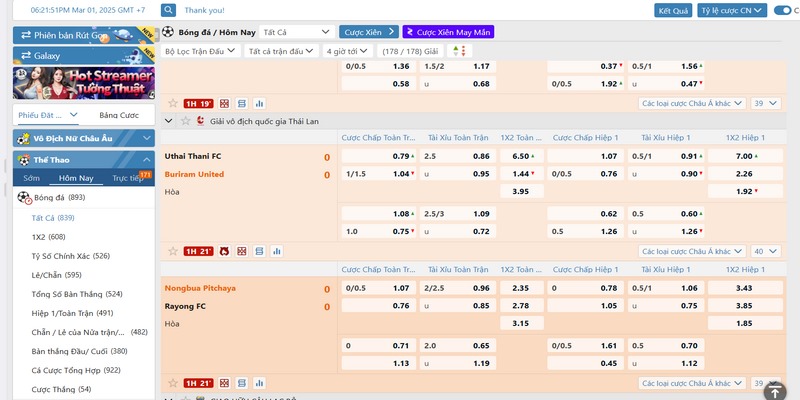
Task: Open lineup icon in the top match row
Action: click(x=224, y=103)
